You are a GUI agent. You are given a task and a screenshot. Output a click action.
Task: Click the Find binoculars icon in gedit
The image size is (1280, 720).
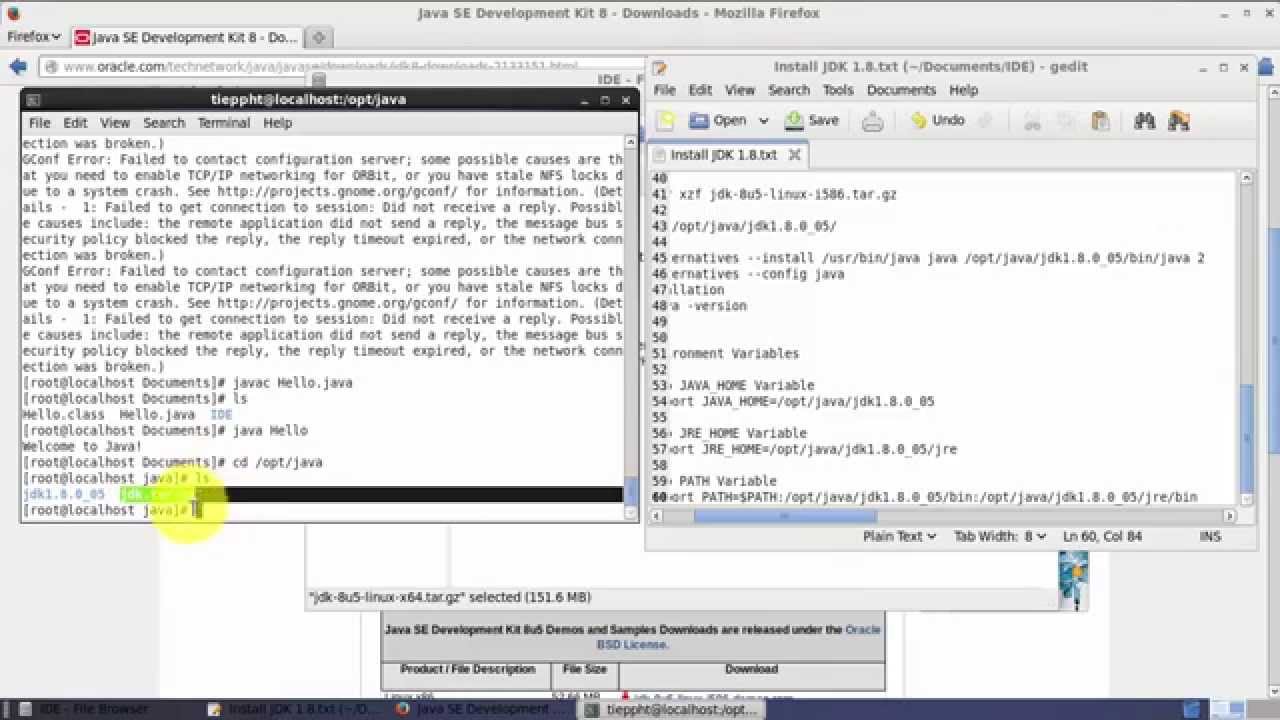tap(1145, 121)
